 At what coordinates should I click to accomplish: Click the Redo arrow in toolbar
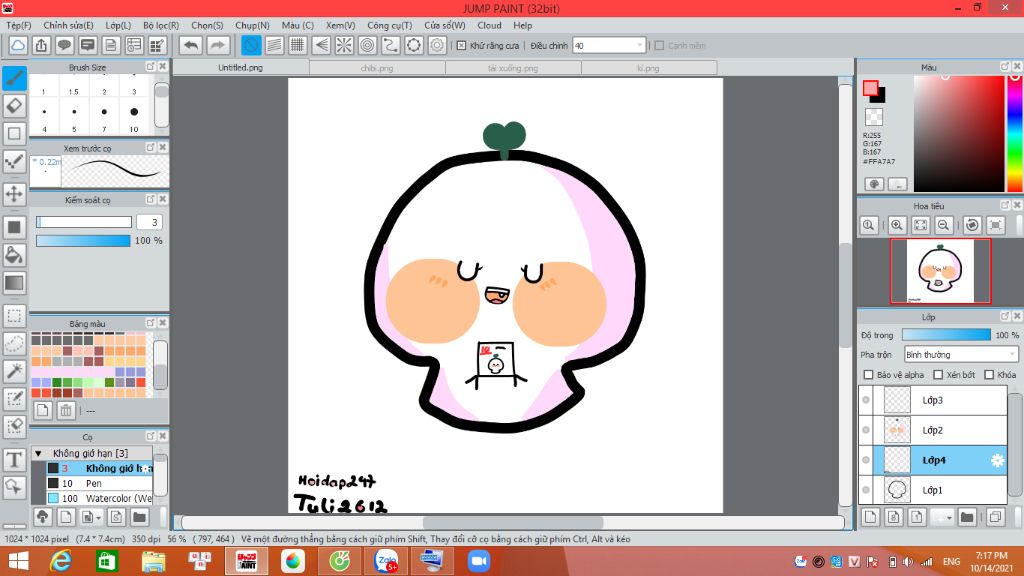point(218,45)
